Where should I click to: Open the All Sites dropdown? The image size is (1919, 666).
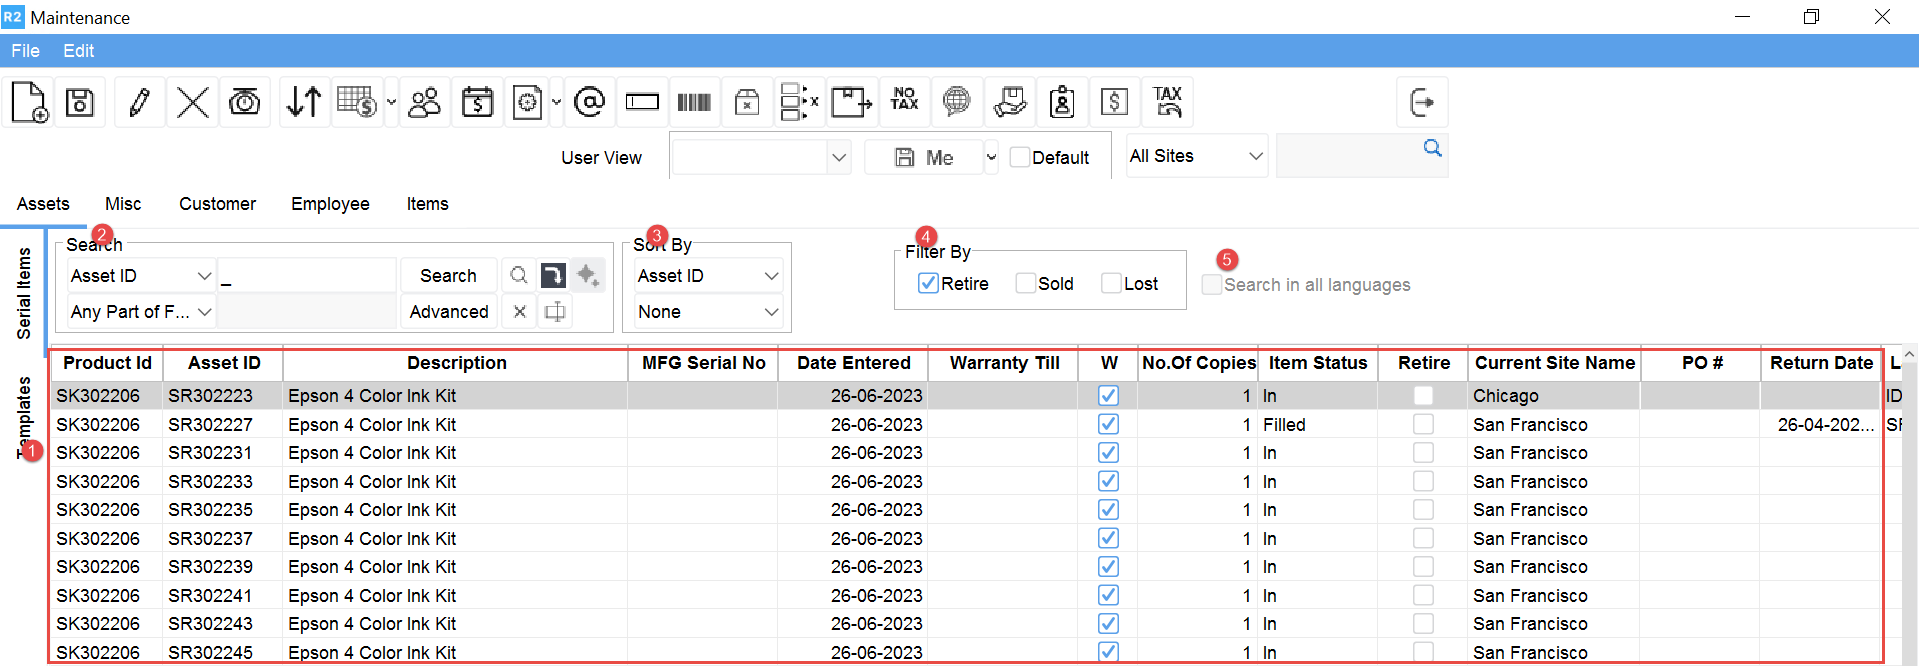coord(1196,157)
